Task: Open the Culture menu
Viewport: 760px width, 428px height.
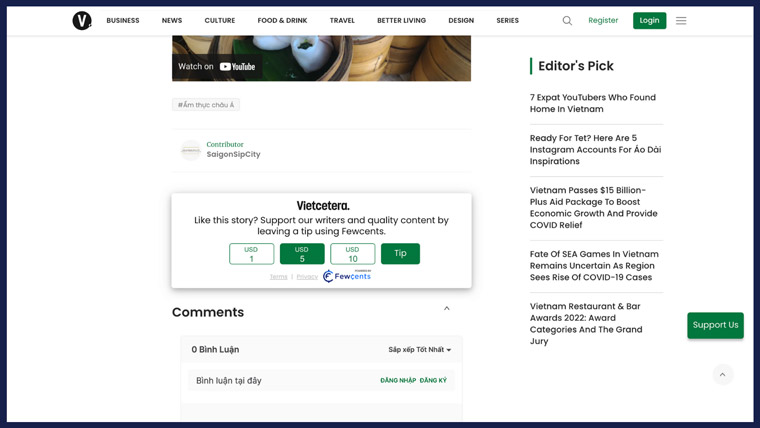Action: pyautogui.click(x=220, y=20)
